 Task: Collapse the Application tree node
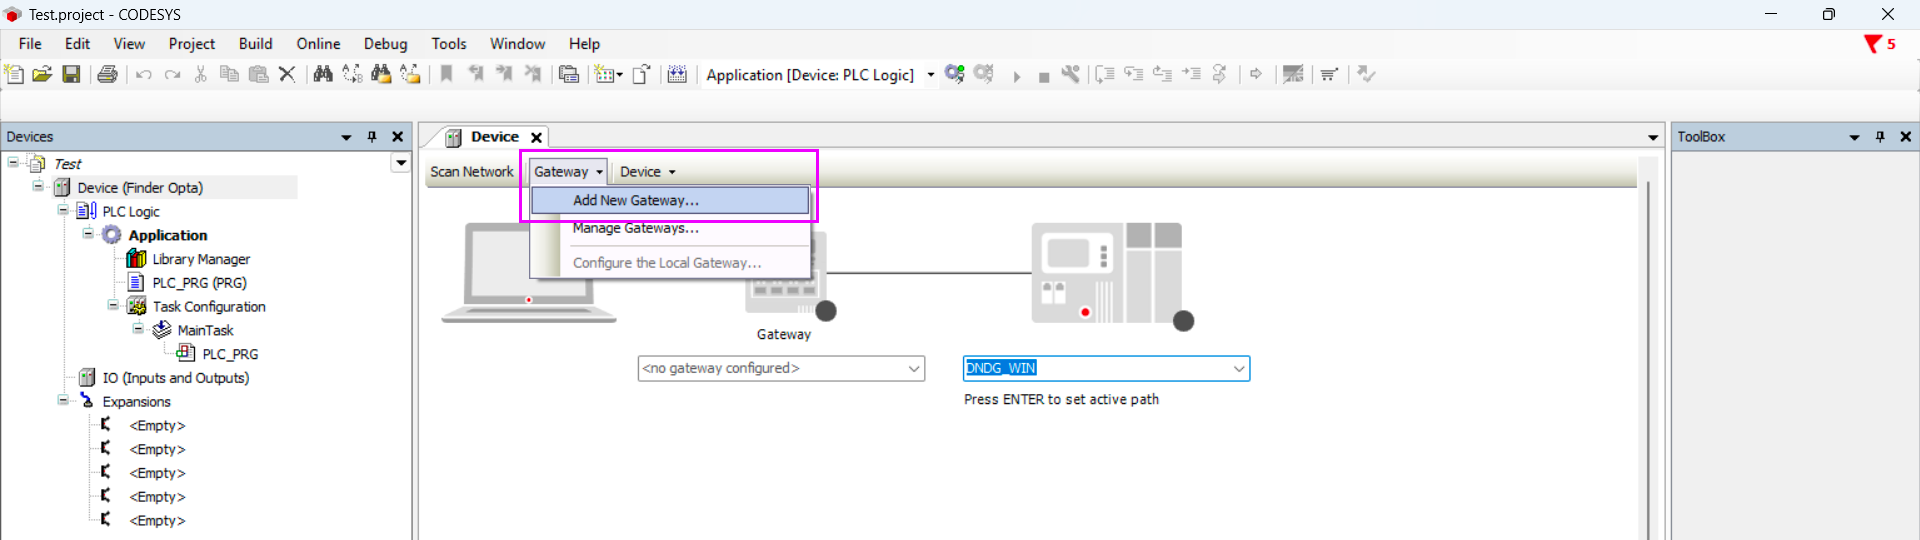point(88,234)
